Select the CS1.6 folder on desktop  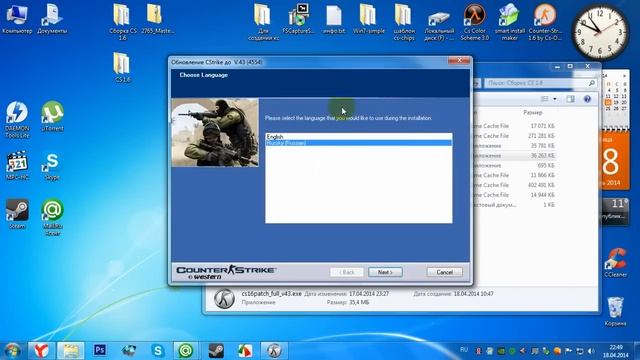(x=122, y=67)
